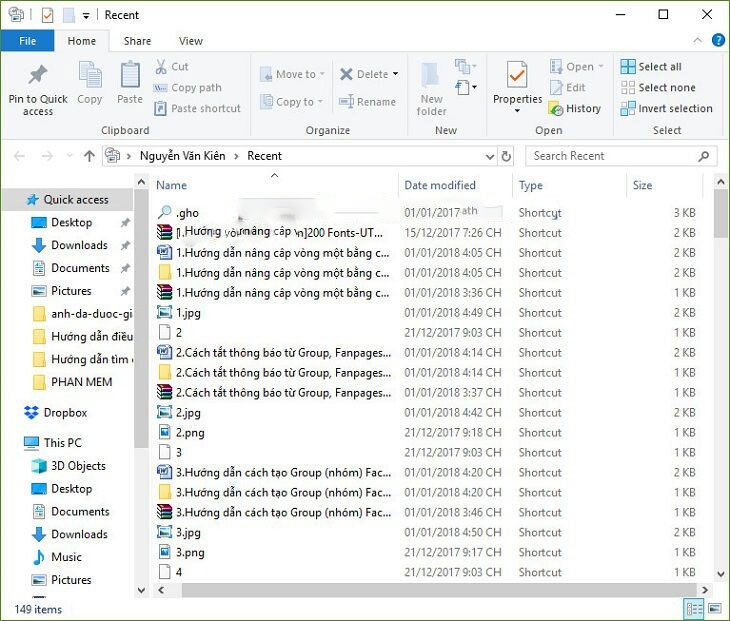730x621 pixels.
Task: Sort by the Name column header
Action: click(x=275, y=185)
